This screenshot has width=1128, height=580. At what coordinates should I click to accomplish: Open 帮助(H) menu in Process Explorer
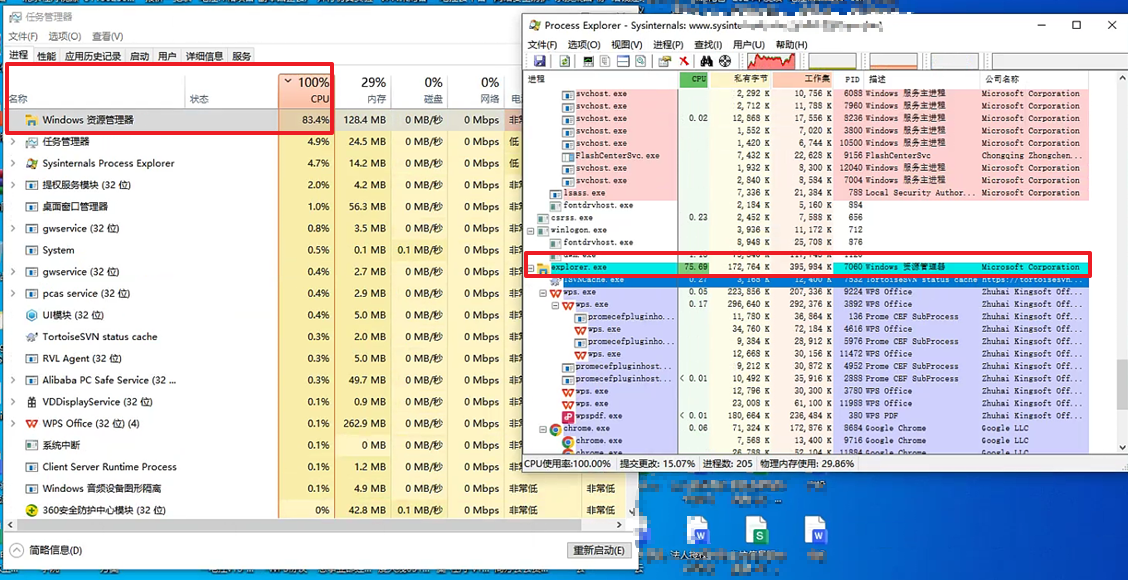click(792, 45)
